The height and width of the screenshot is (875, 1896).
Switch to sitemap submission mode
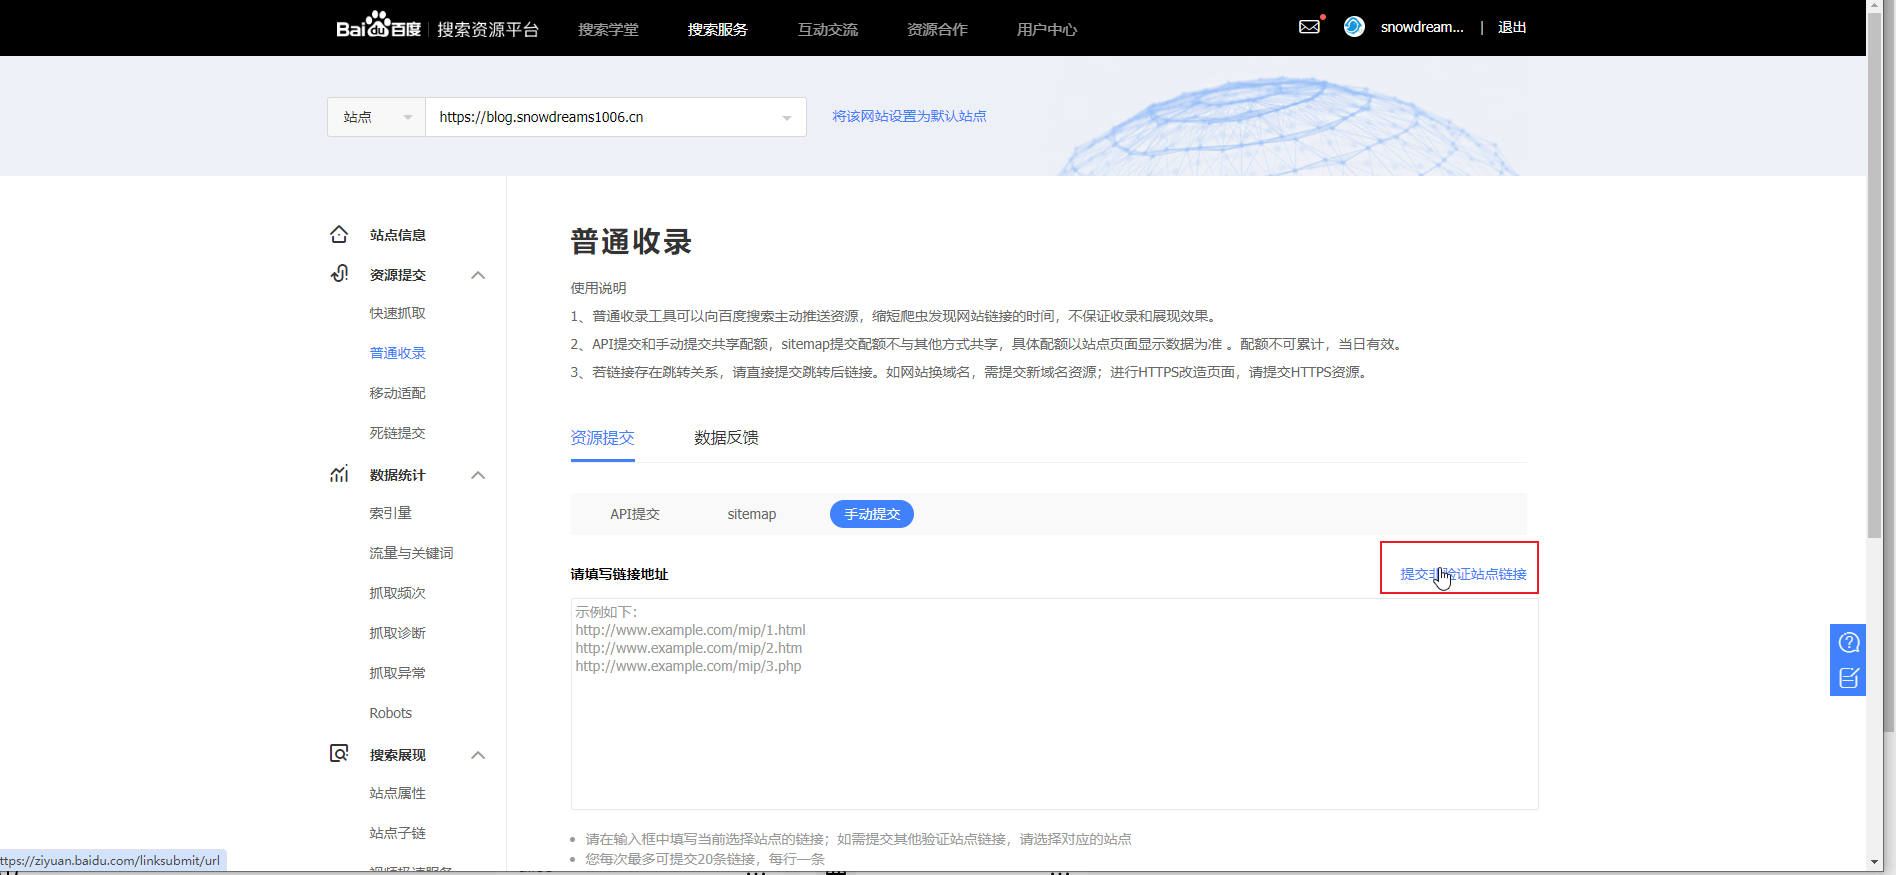(x=751, y=514)
